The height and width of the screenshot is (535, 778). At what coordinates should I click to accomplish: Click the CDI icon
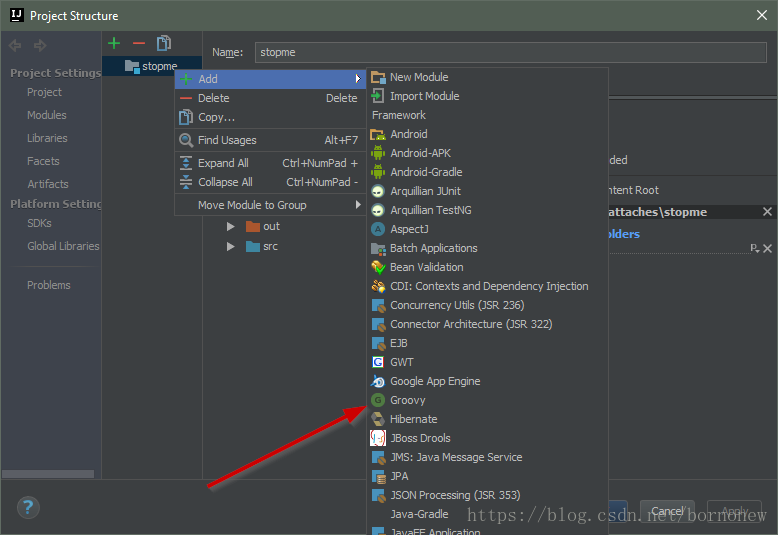pos(378,286)
